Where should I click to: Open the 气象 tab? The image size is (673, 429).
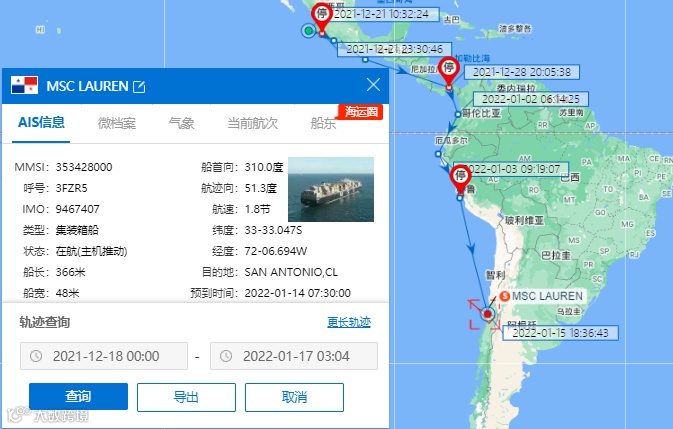coord(182,123)
